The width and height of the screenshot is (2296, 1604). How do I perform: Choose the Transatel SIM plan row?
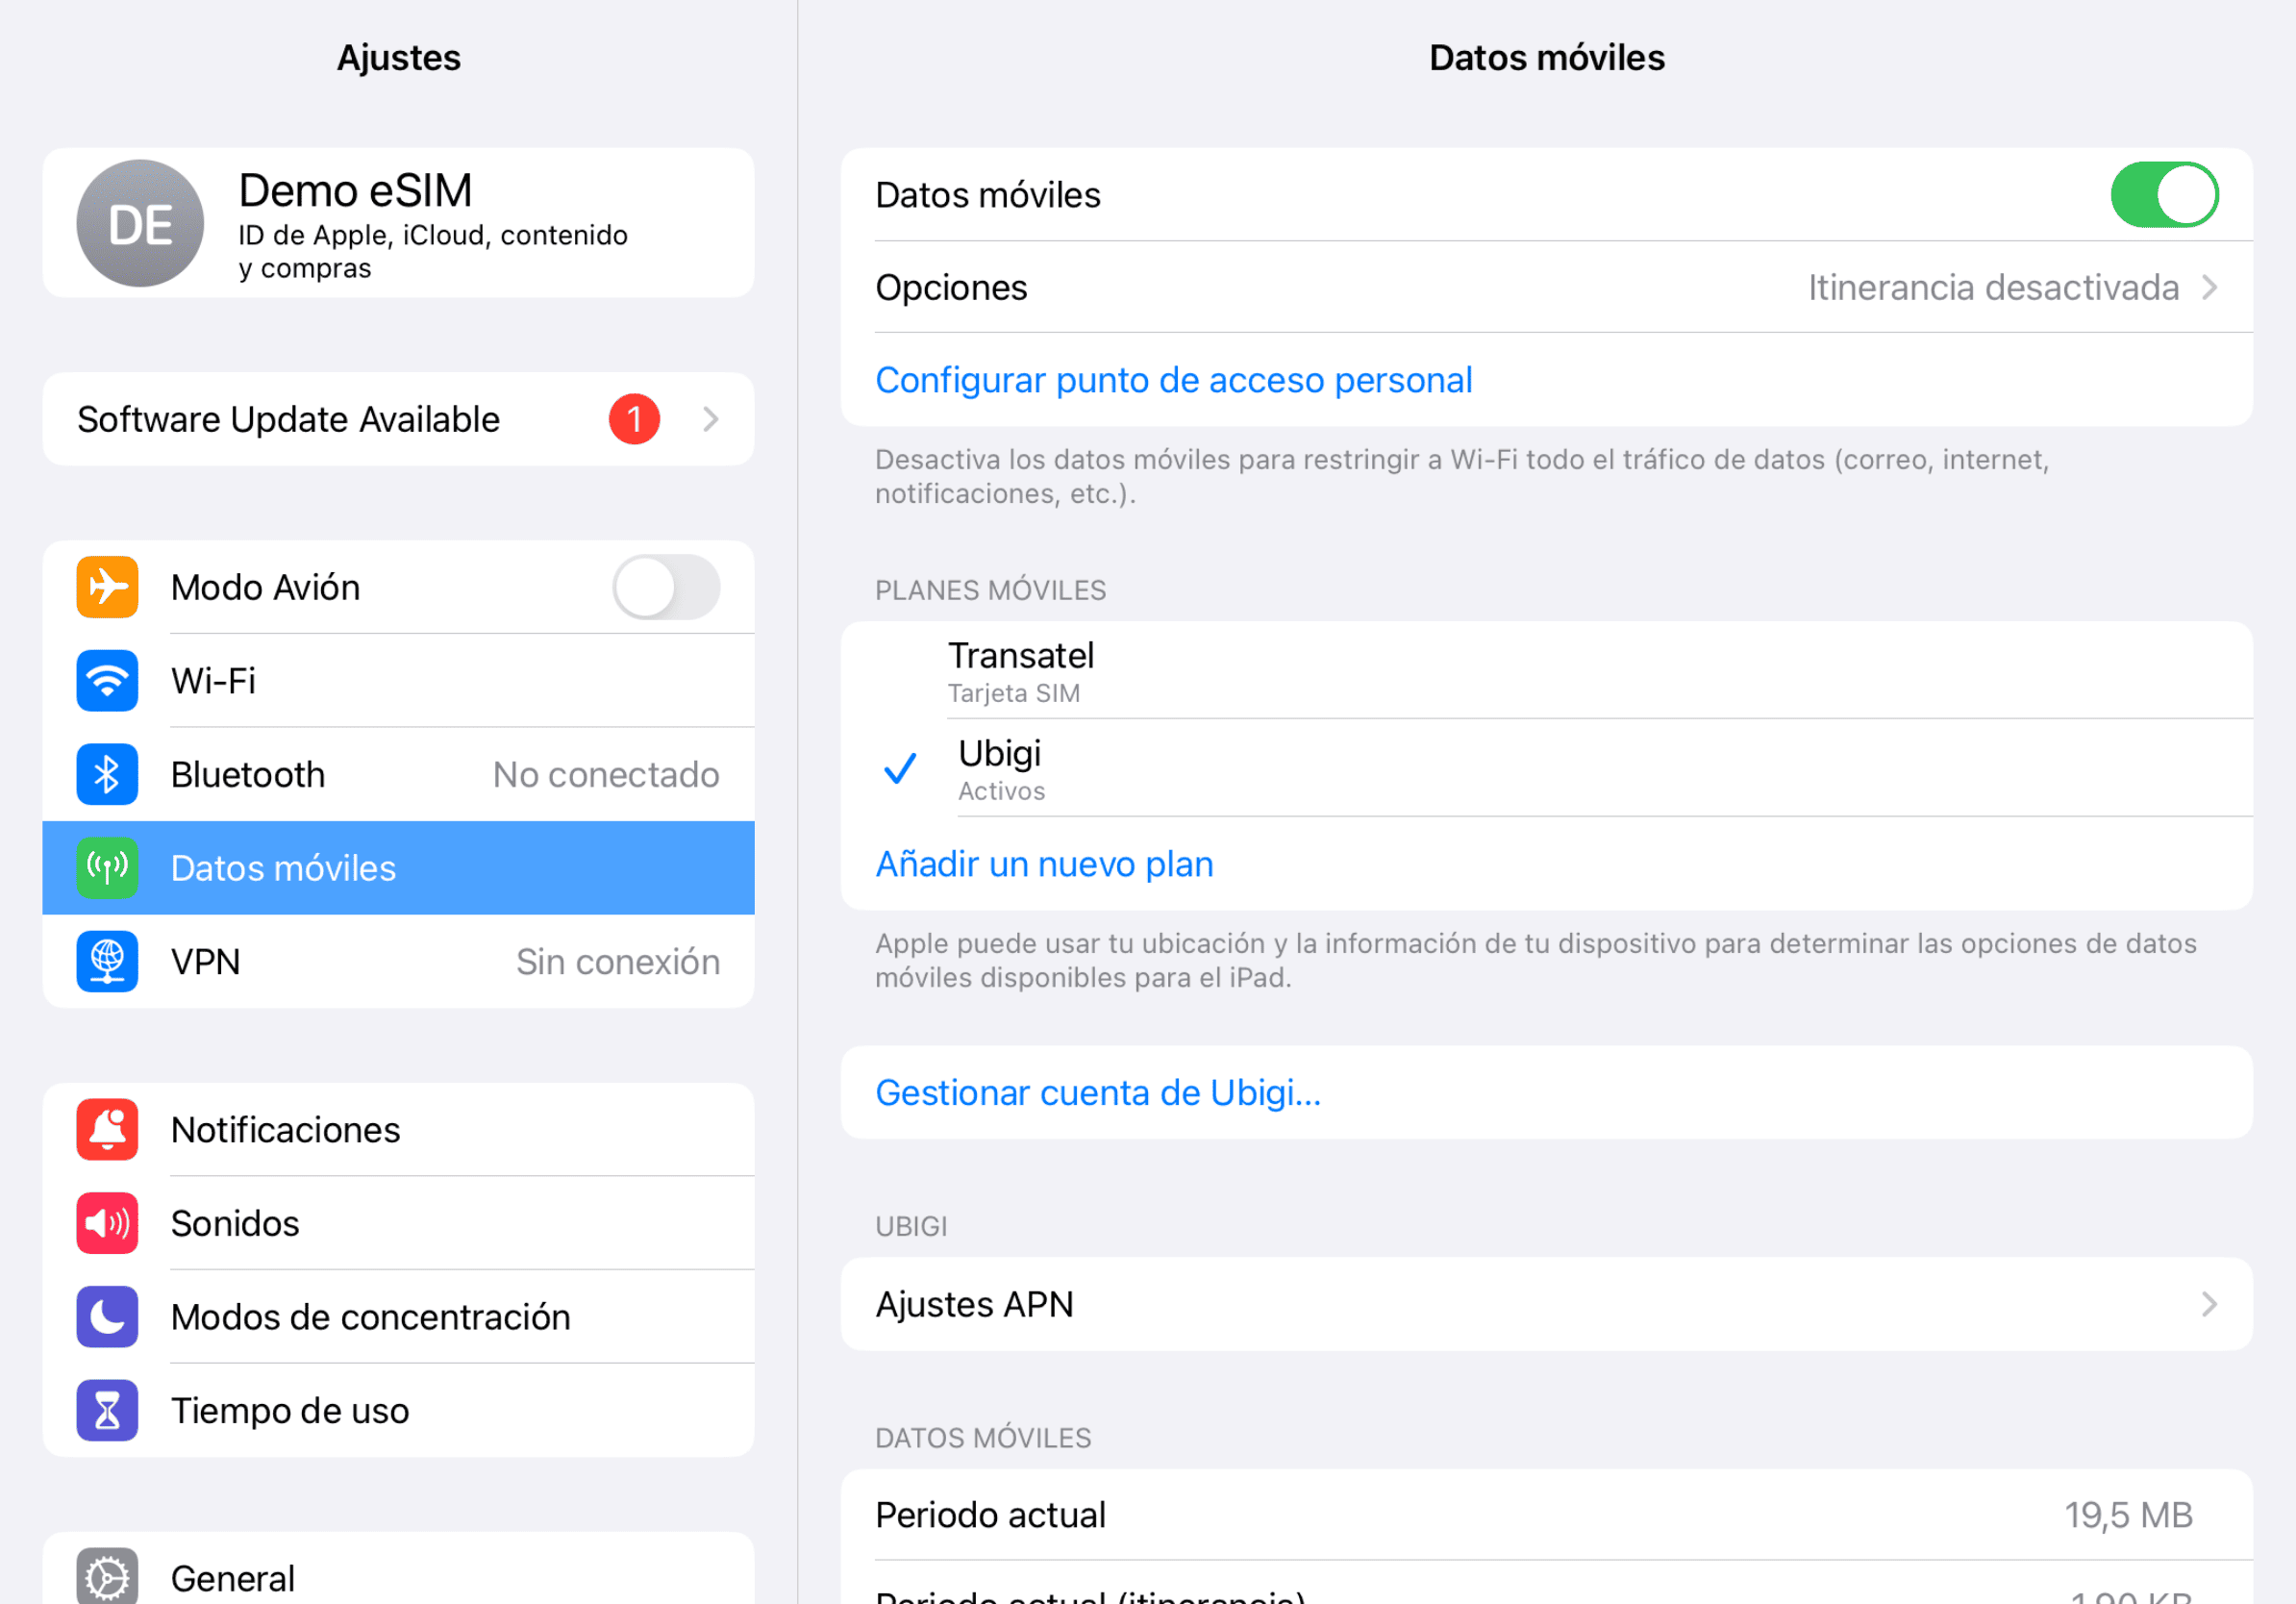tap(1546, 670)
